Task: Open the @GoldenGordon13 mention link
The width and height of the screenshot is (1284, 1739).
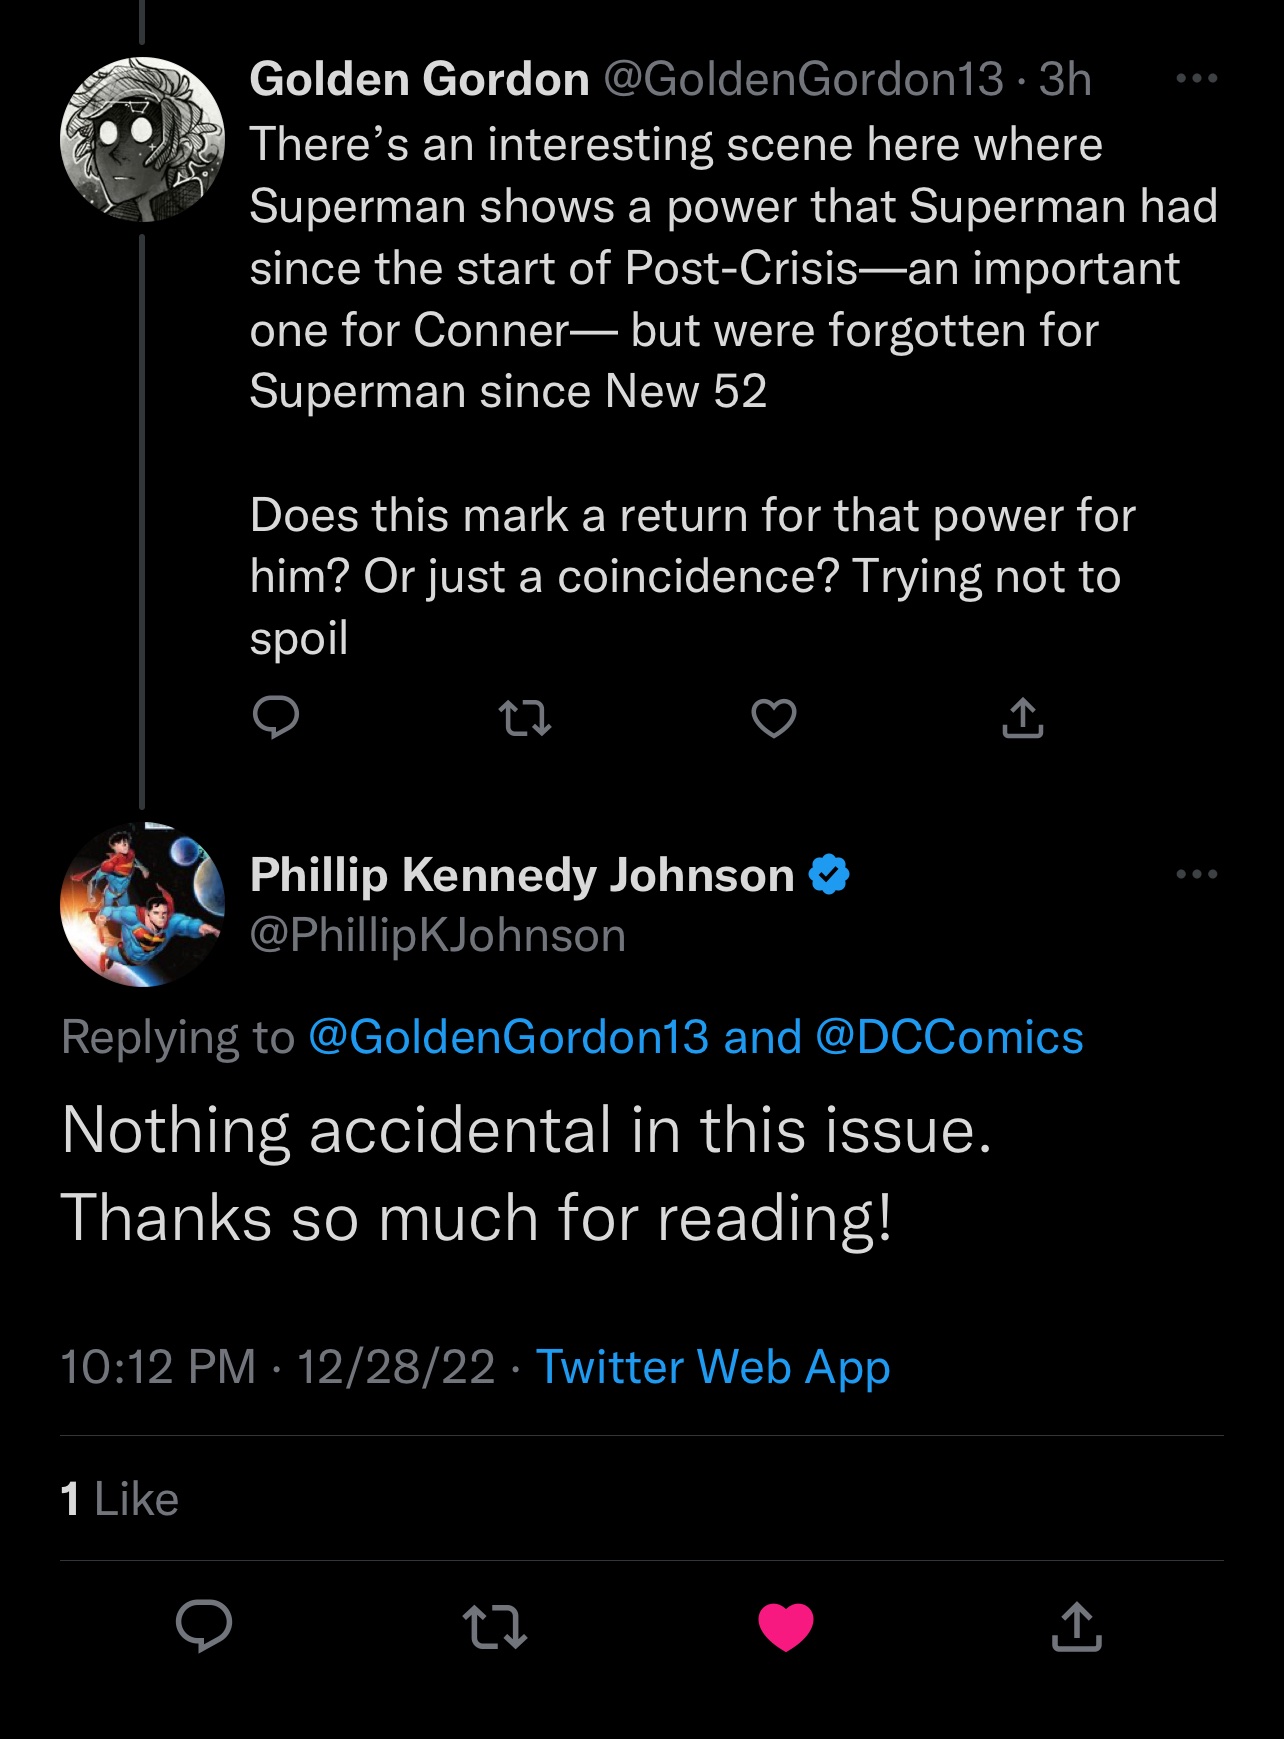Action: (x=509, y=1037)
